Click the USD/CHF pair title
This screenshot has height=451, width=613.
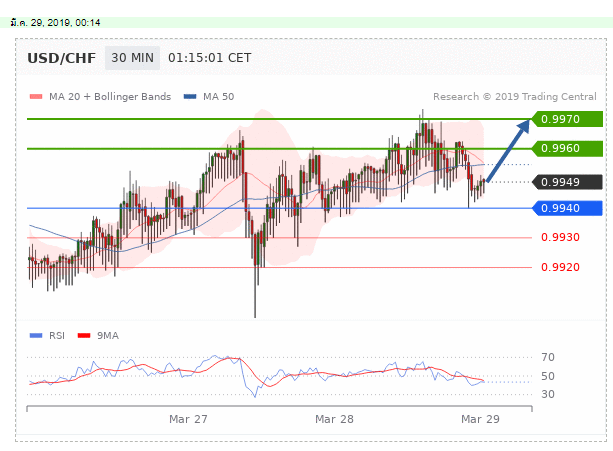tap(61, 58)
